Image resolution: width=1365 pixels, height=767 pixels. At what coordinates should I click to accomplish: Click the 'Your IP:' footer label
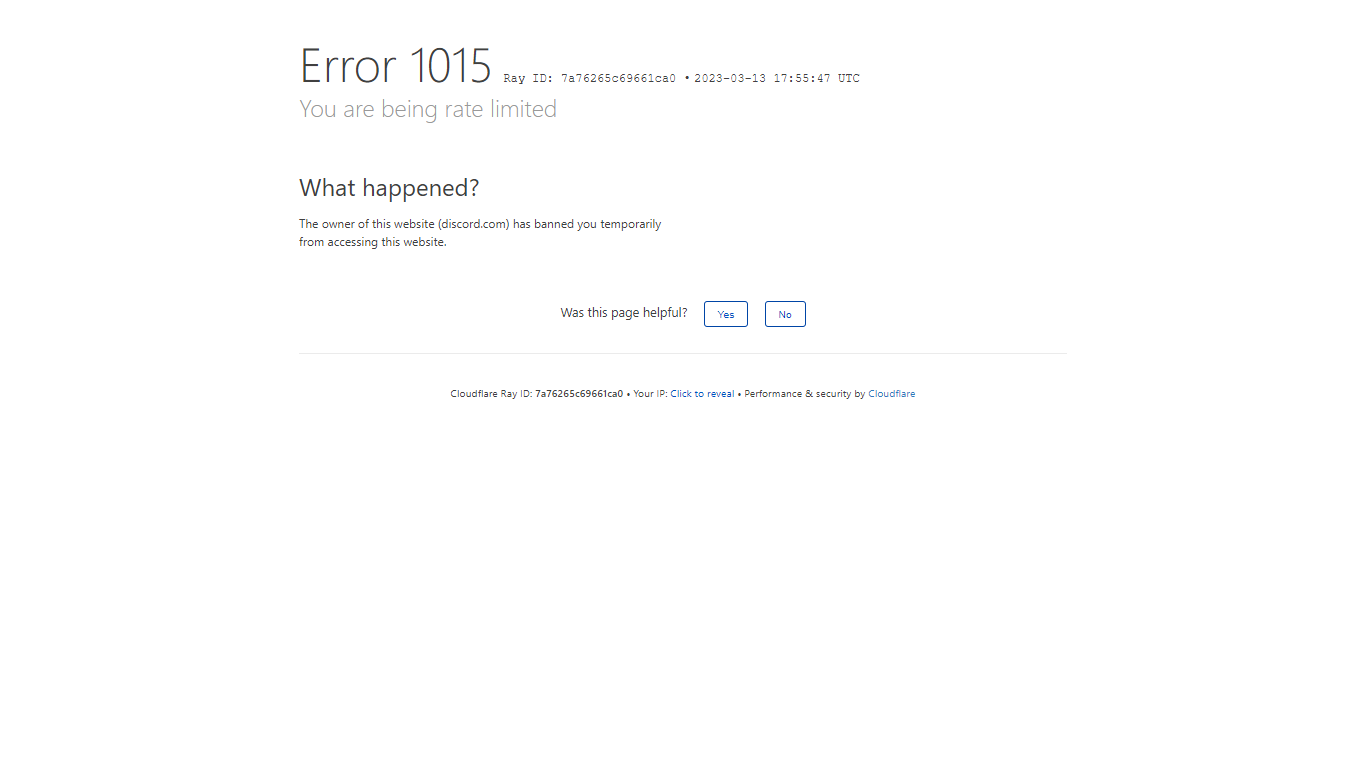click(x=650, y=394)
